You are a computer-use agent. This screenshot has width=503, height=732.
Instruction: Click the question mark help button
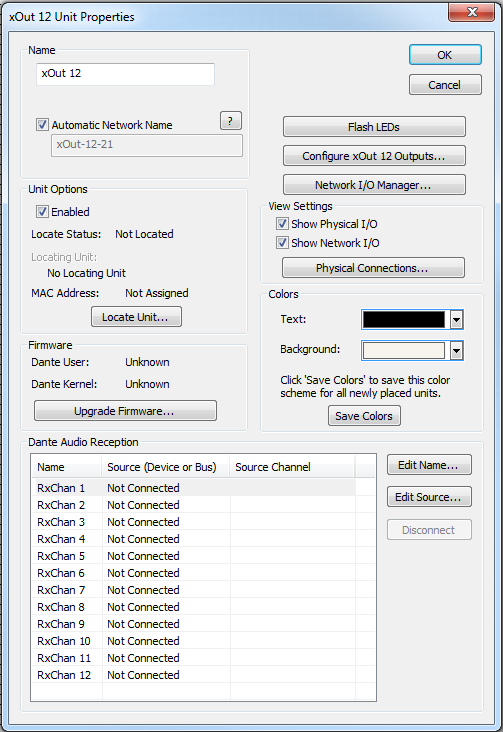[231, 121]
